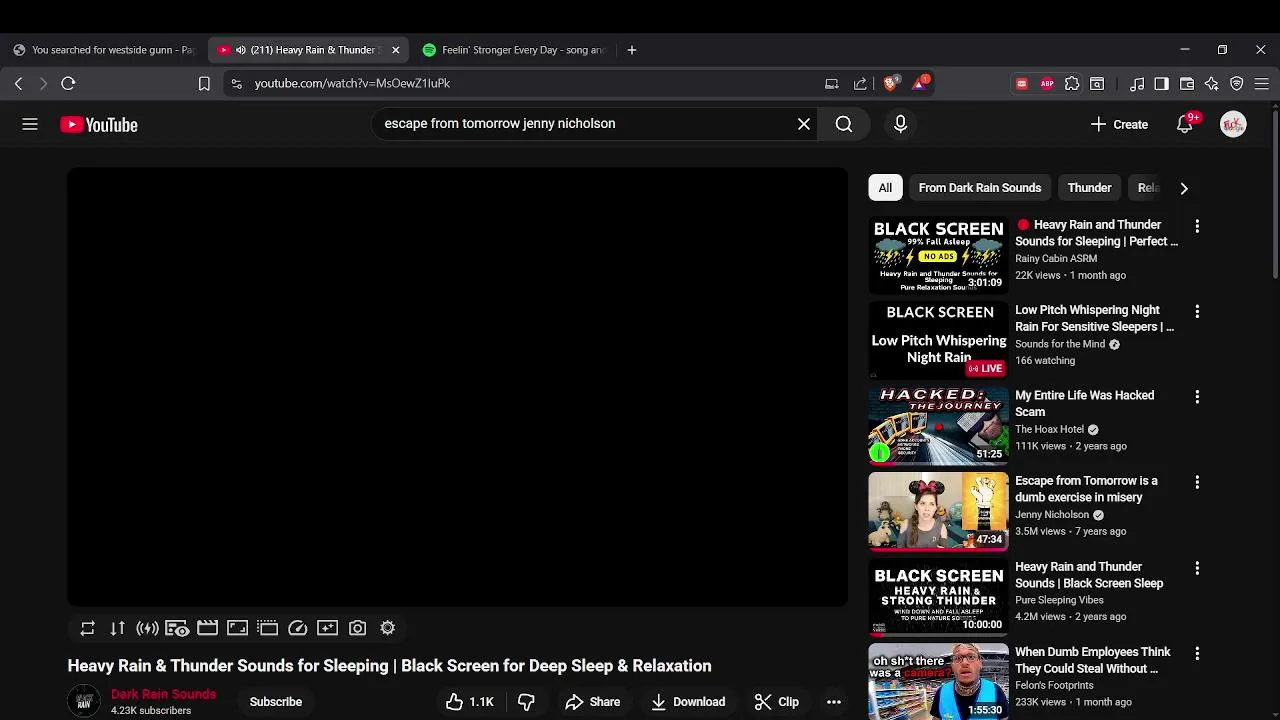Image resolution: width=1280 pixels, height=720 pixels.
Task: Click the card-with-eye icon below the player
Action: (x=177, y=628)
